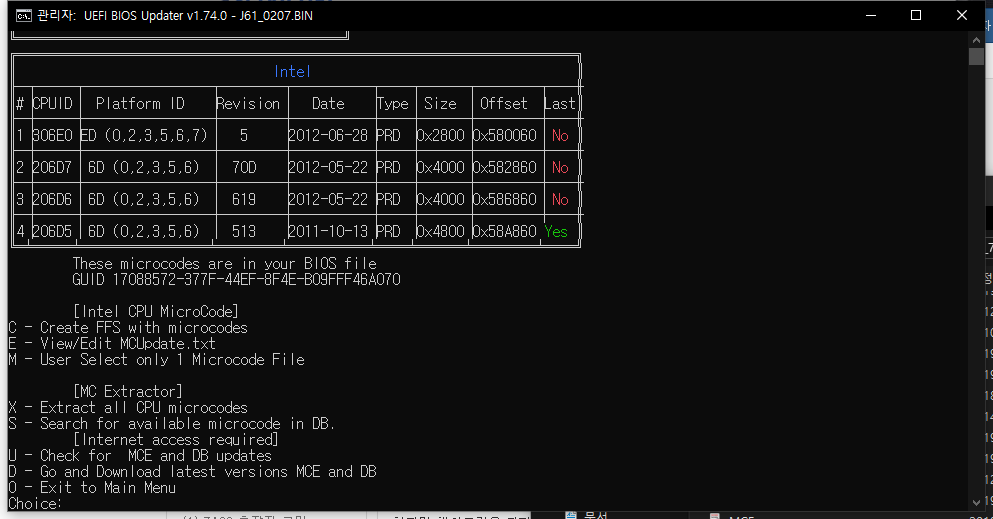This screenshot has height=519, width=993.
Task: Click offset '0x586860'
Action: pos(504,199)
